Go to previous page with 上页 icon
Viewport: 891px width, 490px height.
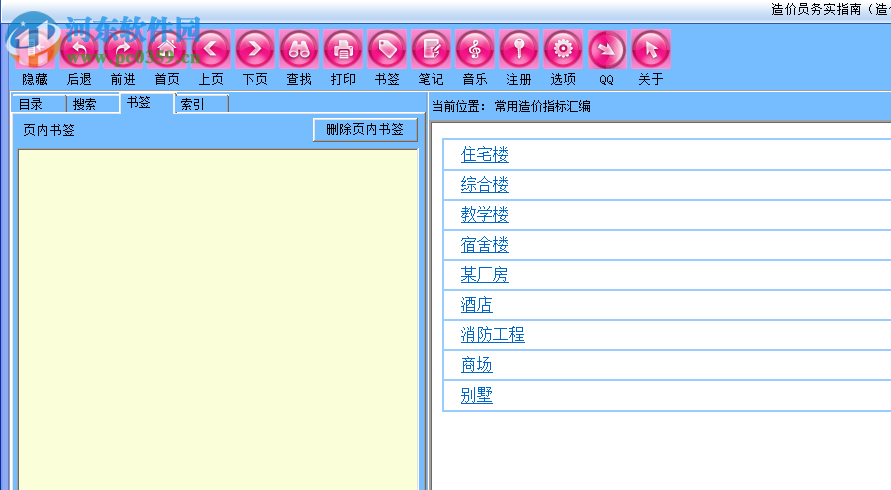coord(211,49)
